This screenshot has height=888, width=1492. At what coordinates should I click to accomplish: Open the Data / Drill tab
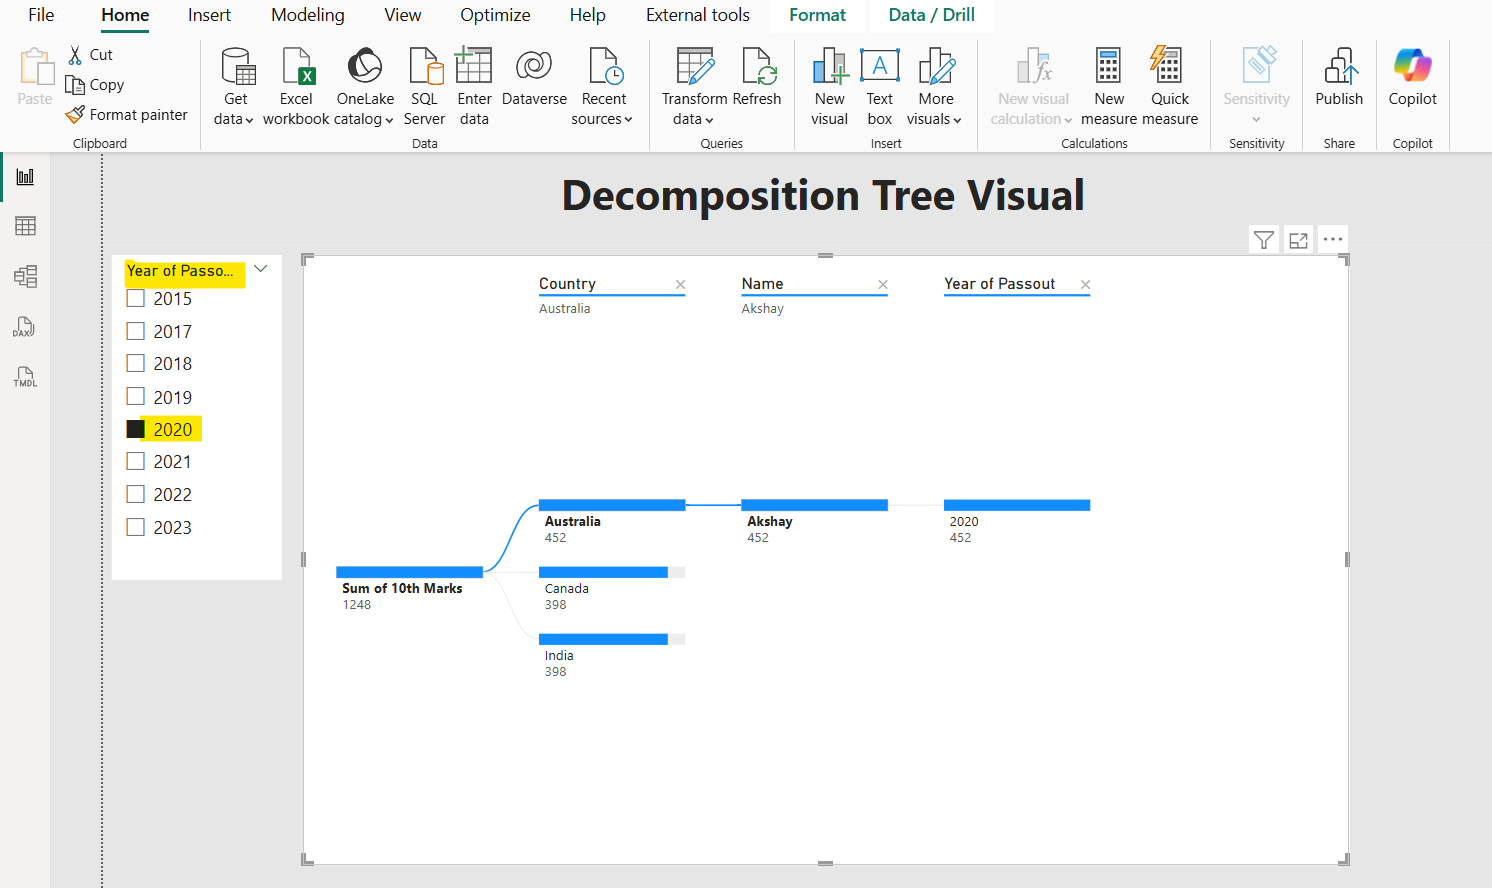point(931,15)
